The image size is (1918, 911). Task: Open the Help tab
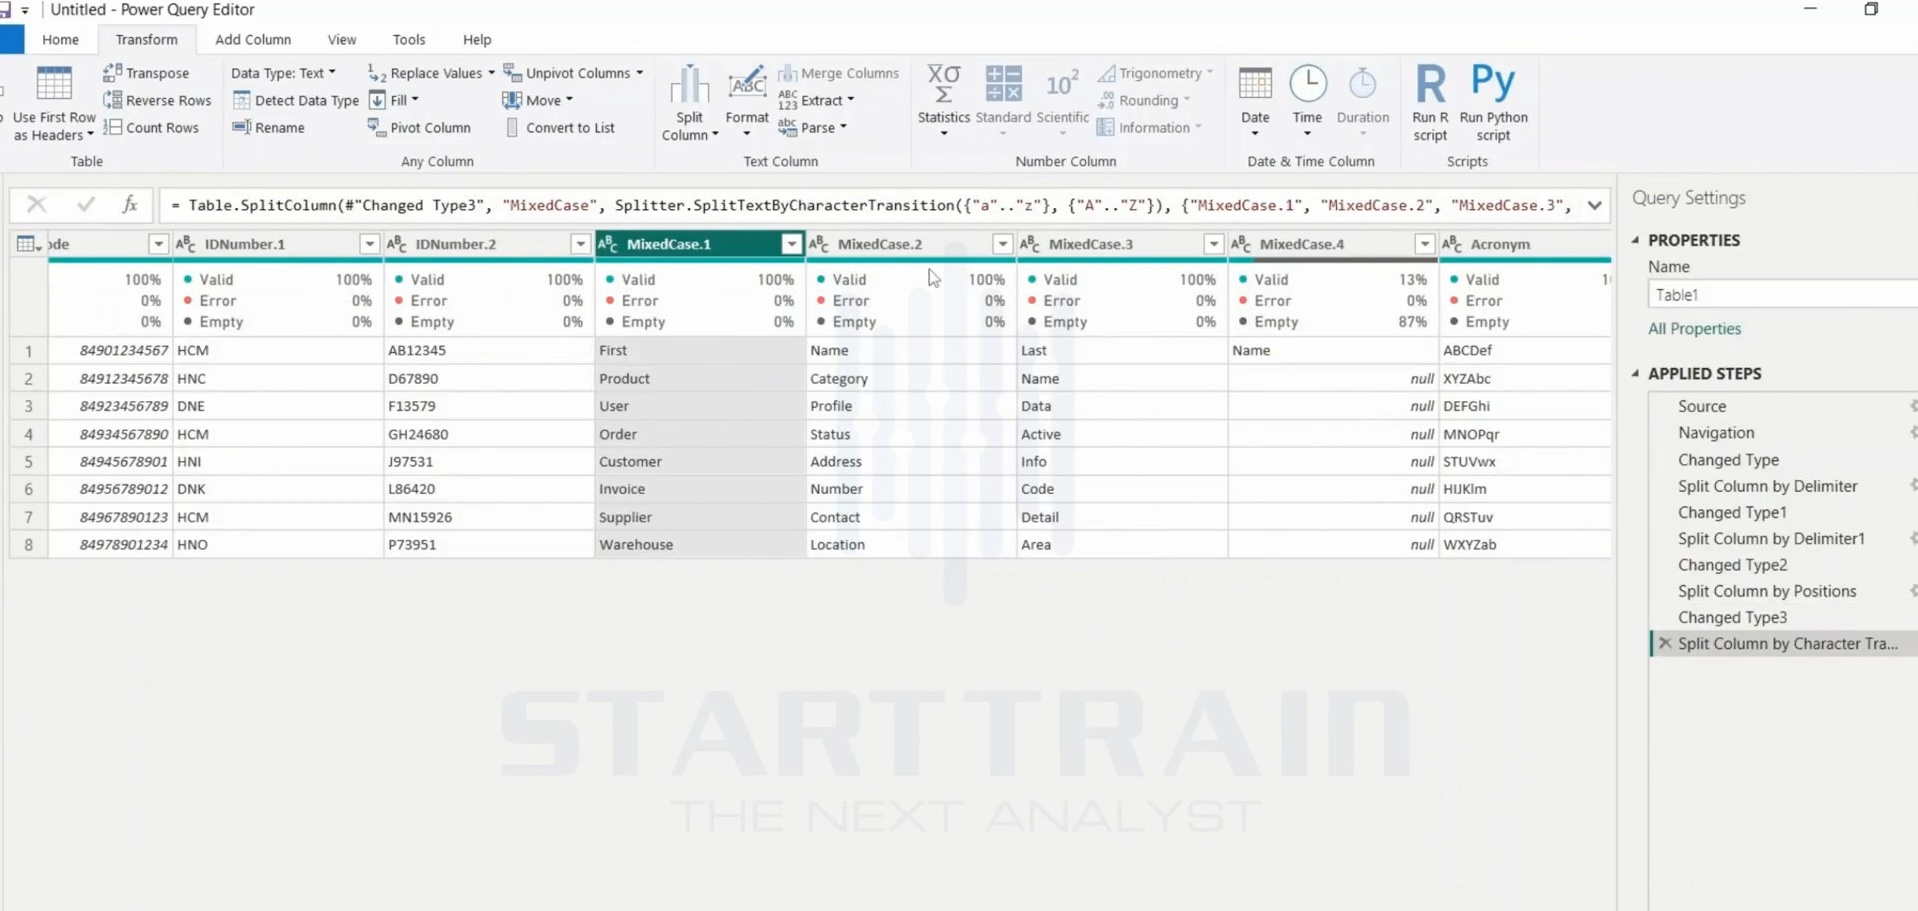point(477,40)
